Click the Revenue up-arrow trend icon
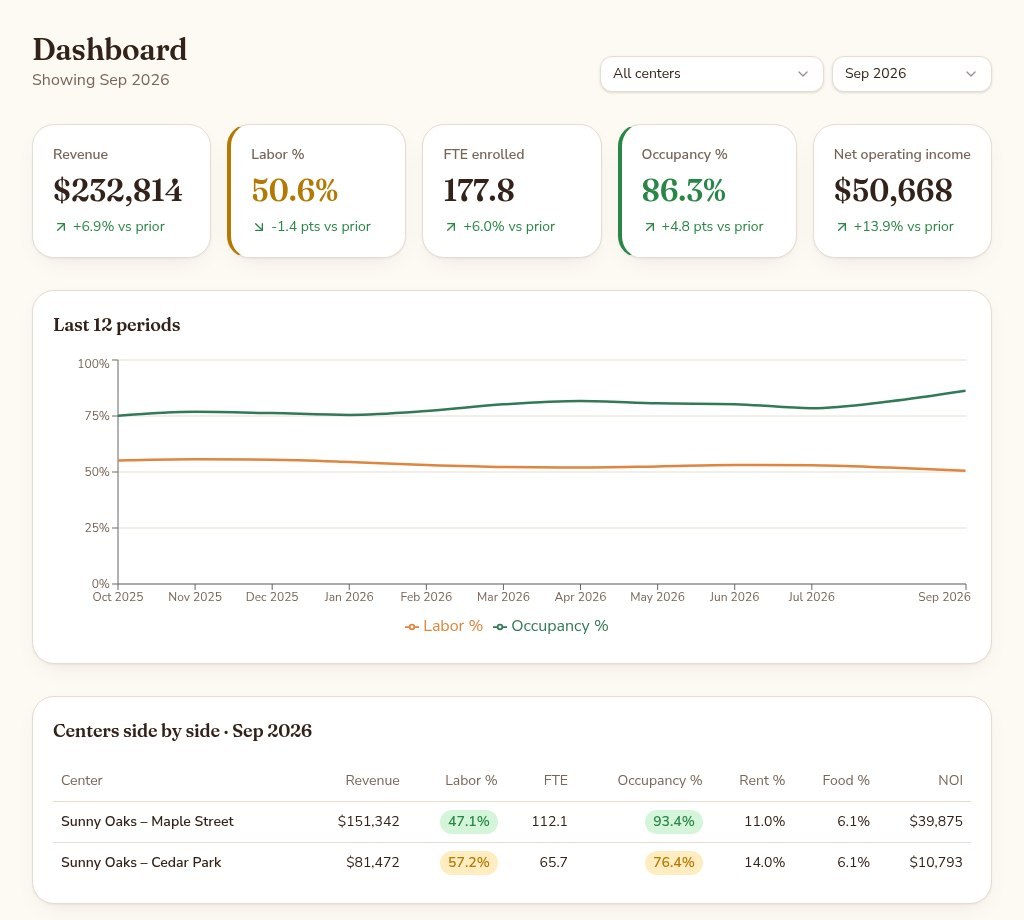This screenshot has width=1024, height=920. (61, 227)
